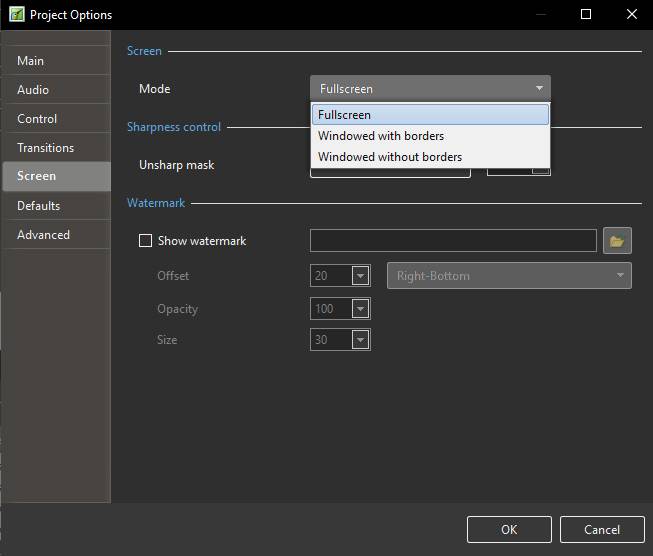Maximize the Project Options window
The height and width of the screenshot is (556, 653).
coord(586,15)
